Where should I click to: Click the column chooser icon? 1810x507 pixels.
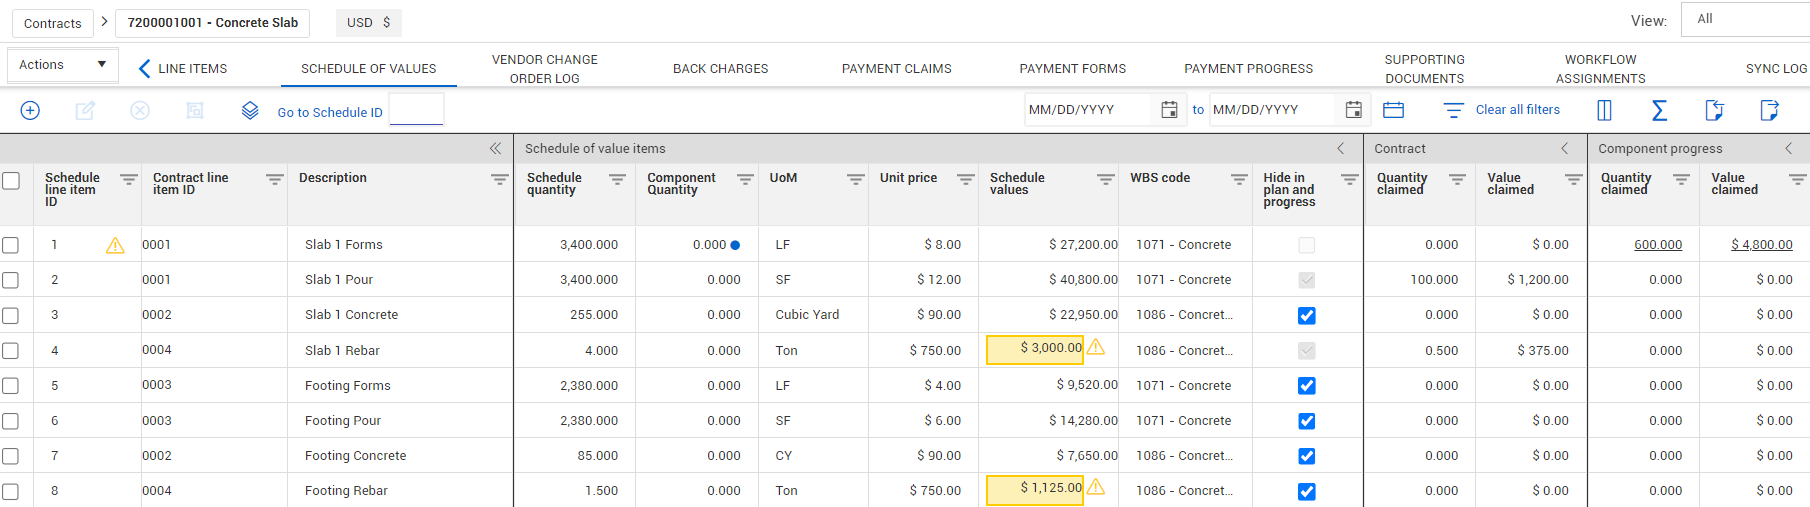click(x=1604, y=111)
